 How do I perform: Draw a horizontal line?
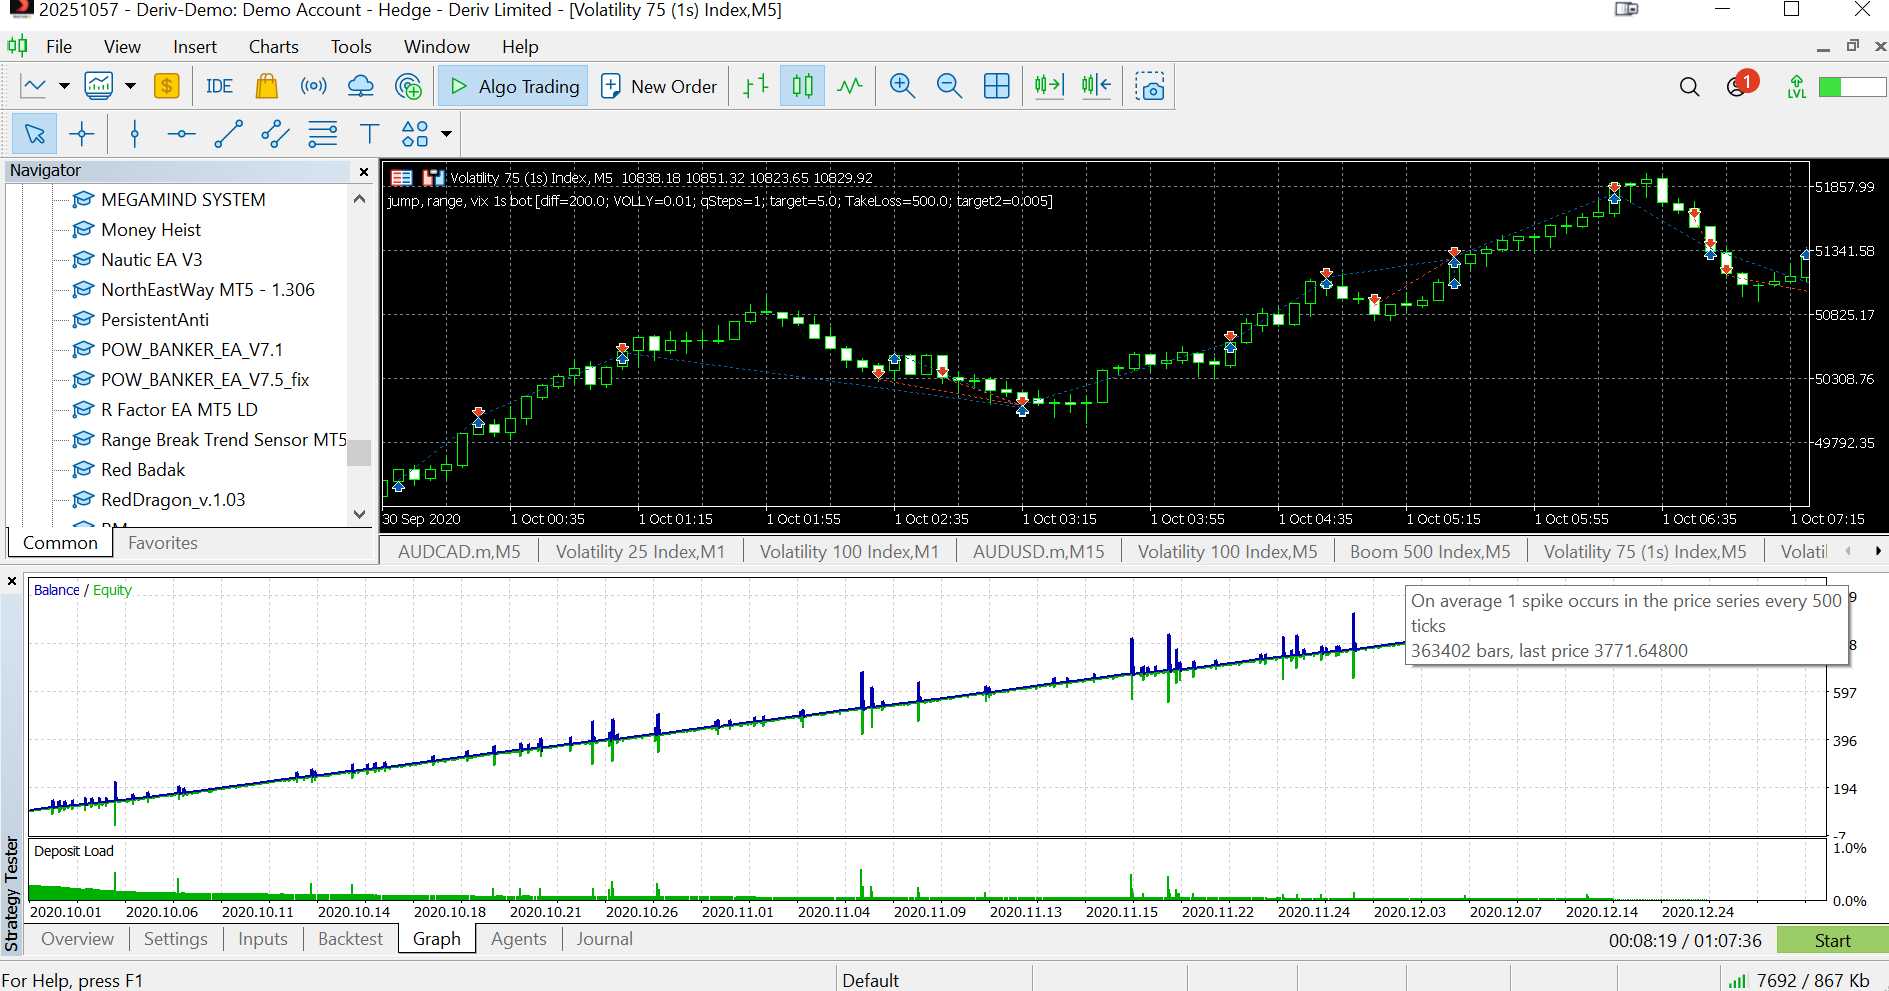point(181,133)
